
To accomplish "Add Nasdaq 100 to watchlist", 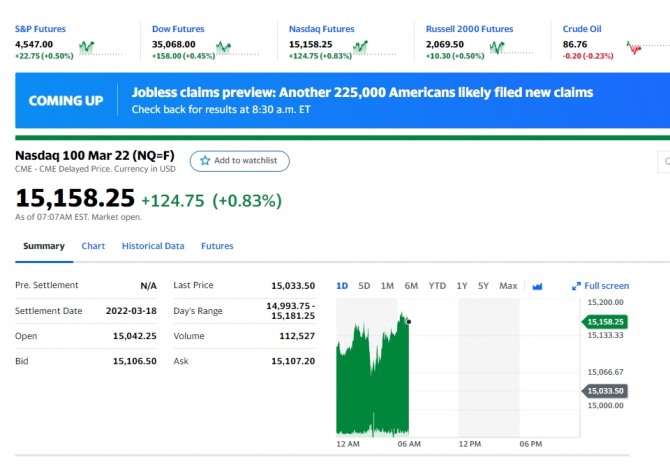I will click(x=240, y=160).
